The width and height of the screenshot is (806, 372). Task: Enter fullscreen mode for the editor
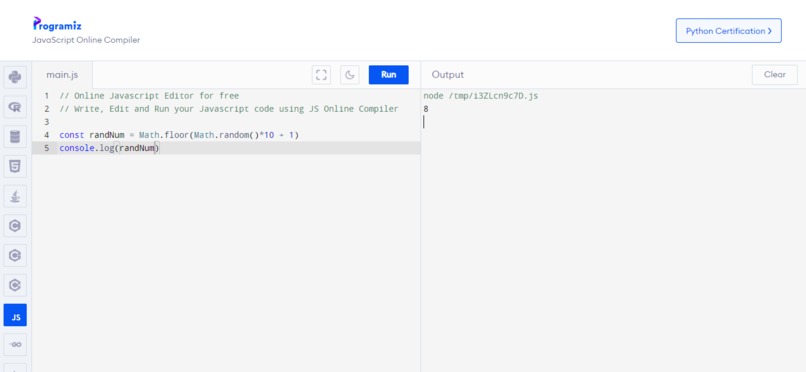click(321, 75)
